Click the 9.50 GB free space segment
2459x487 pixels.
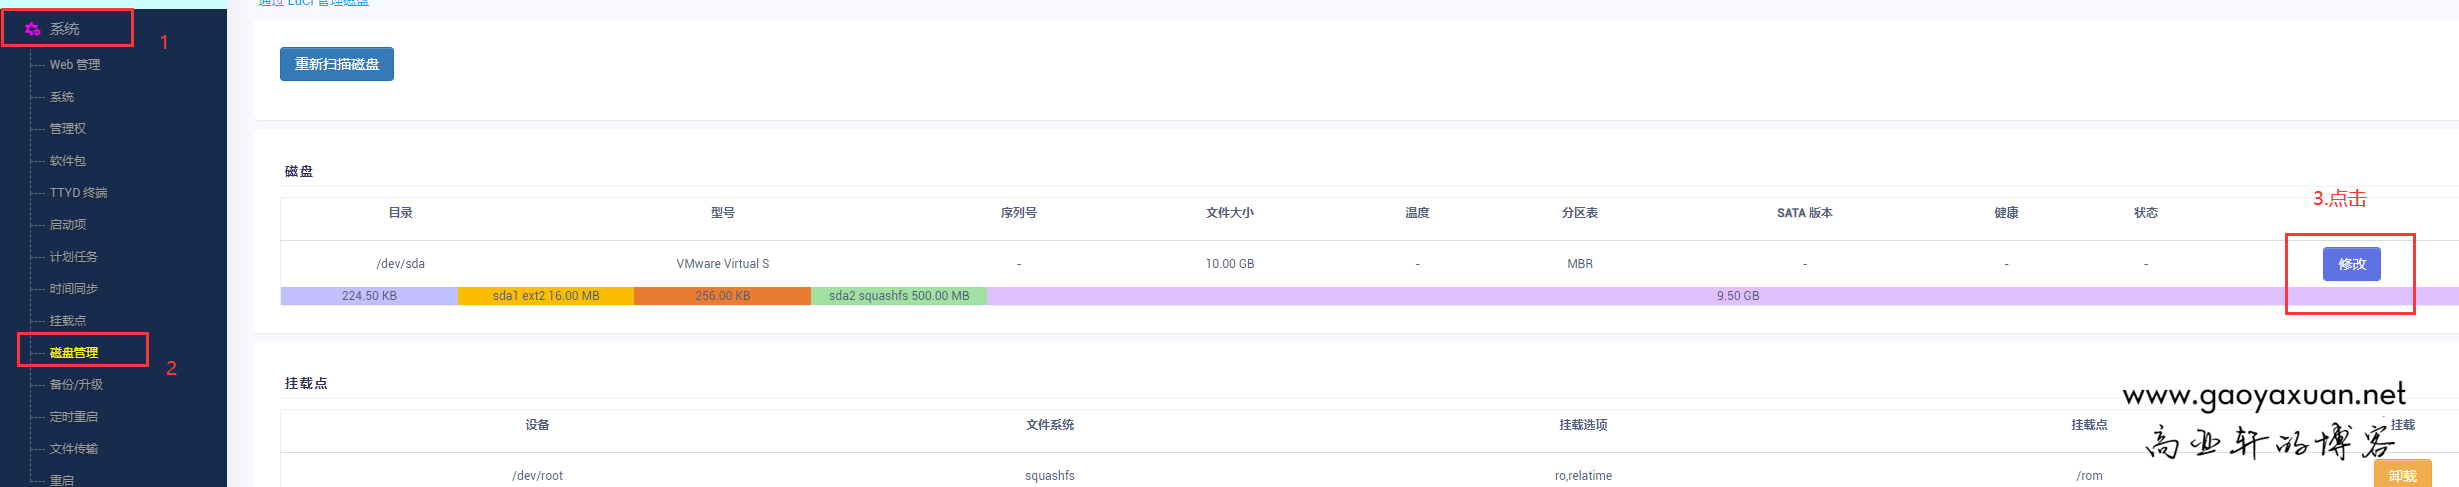[x=1737, y=296]
